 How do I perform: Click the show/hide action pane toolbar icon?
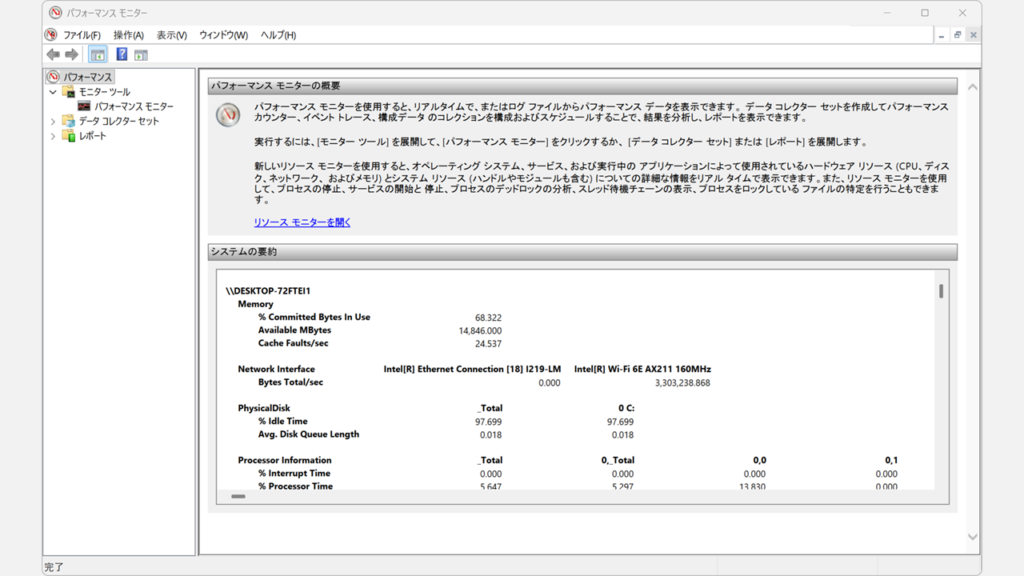[x=141, y=54]
